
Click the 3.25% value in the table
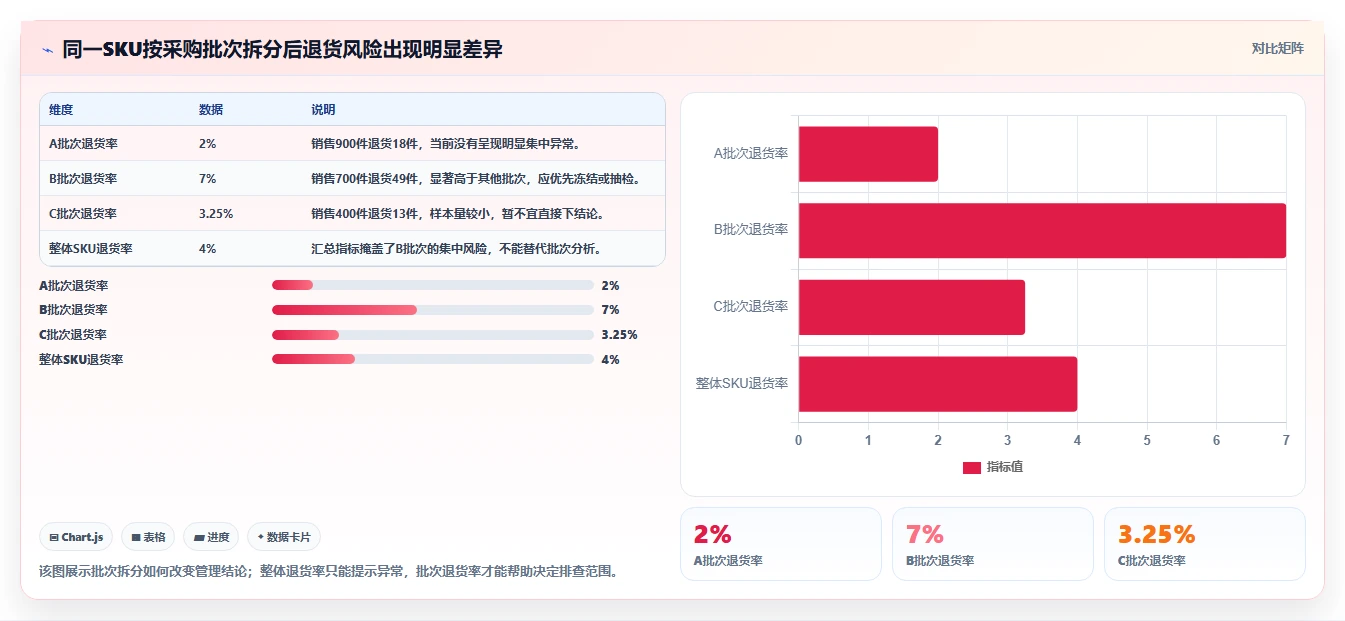point(216,214)
